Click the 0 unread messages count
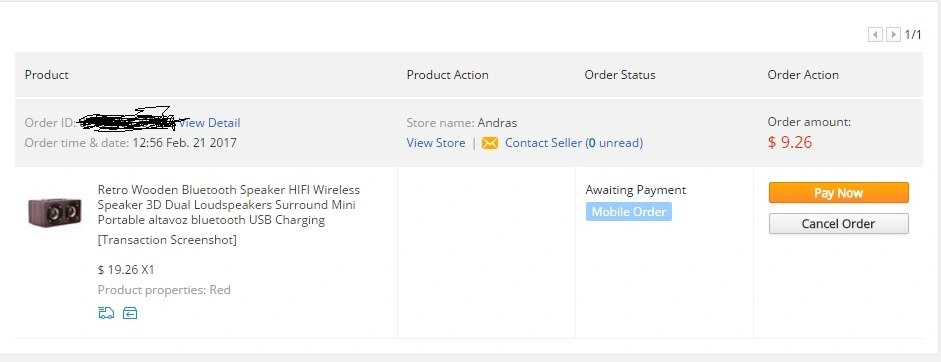Screen dimensions: 941x362 pos(614,143)
